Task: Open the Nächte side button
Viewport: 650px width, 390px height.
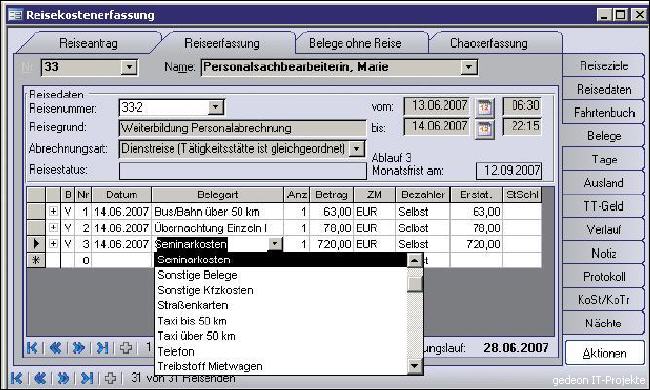Action: (604, 323)
